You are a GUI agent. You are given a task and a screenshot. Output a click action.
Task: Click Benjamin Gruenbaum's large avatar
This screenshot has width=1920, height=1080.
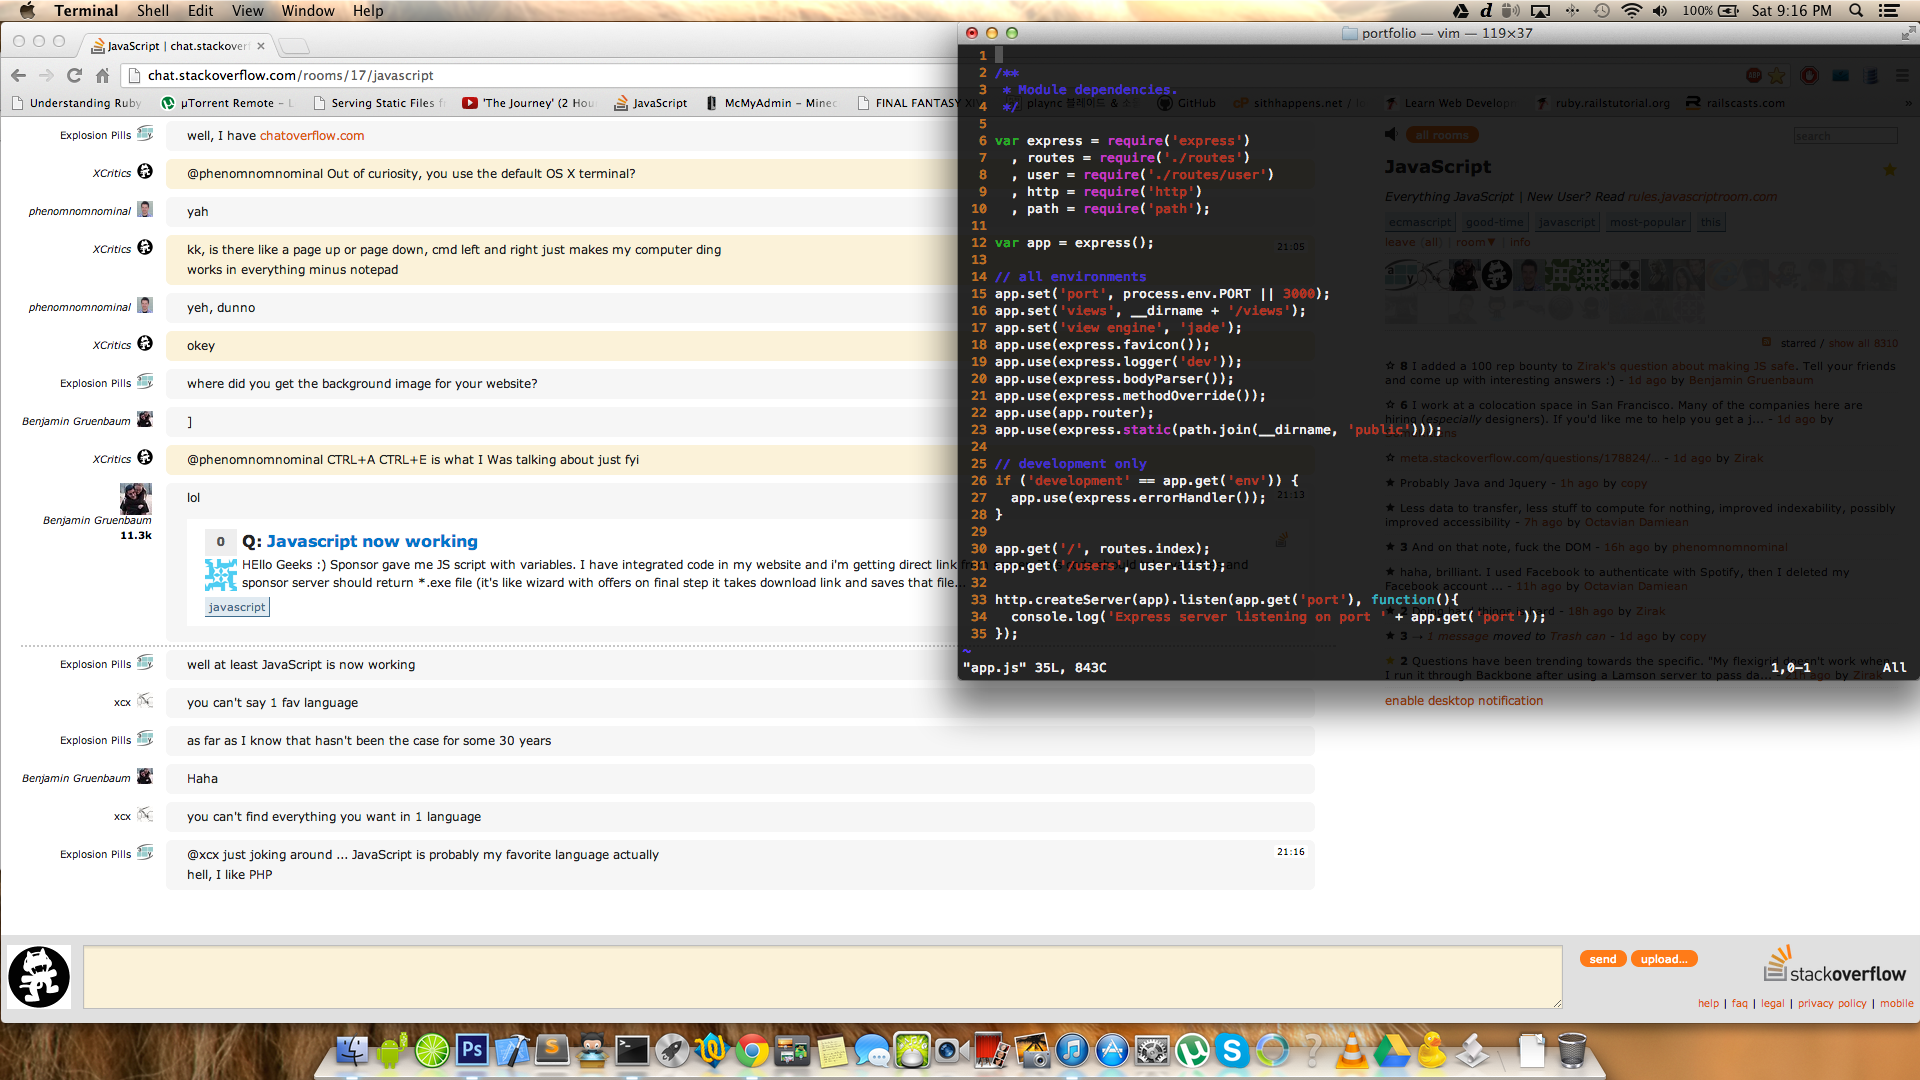[136, 498]
